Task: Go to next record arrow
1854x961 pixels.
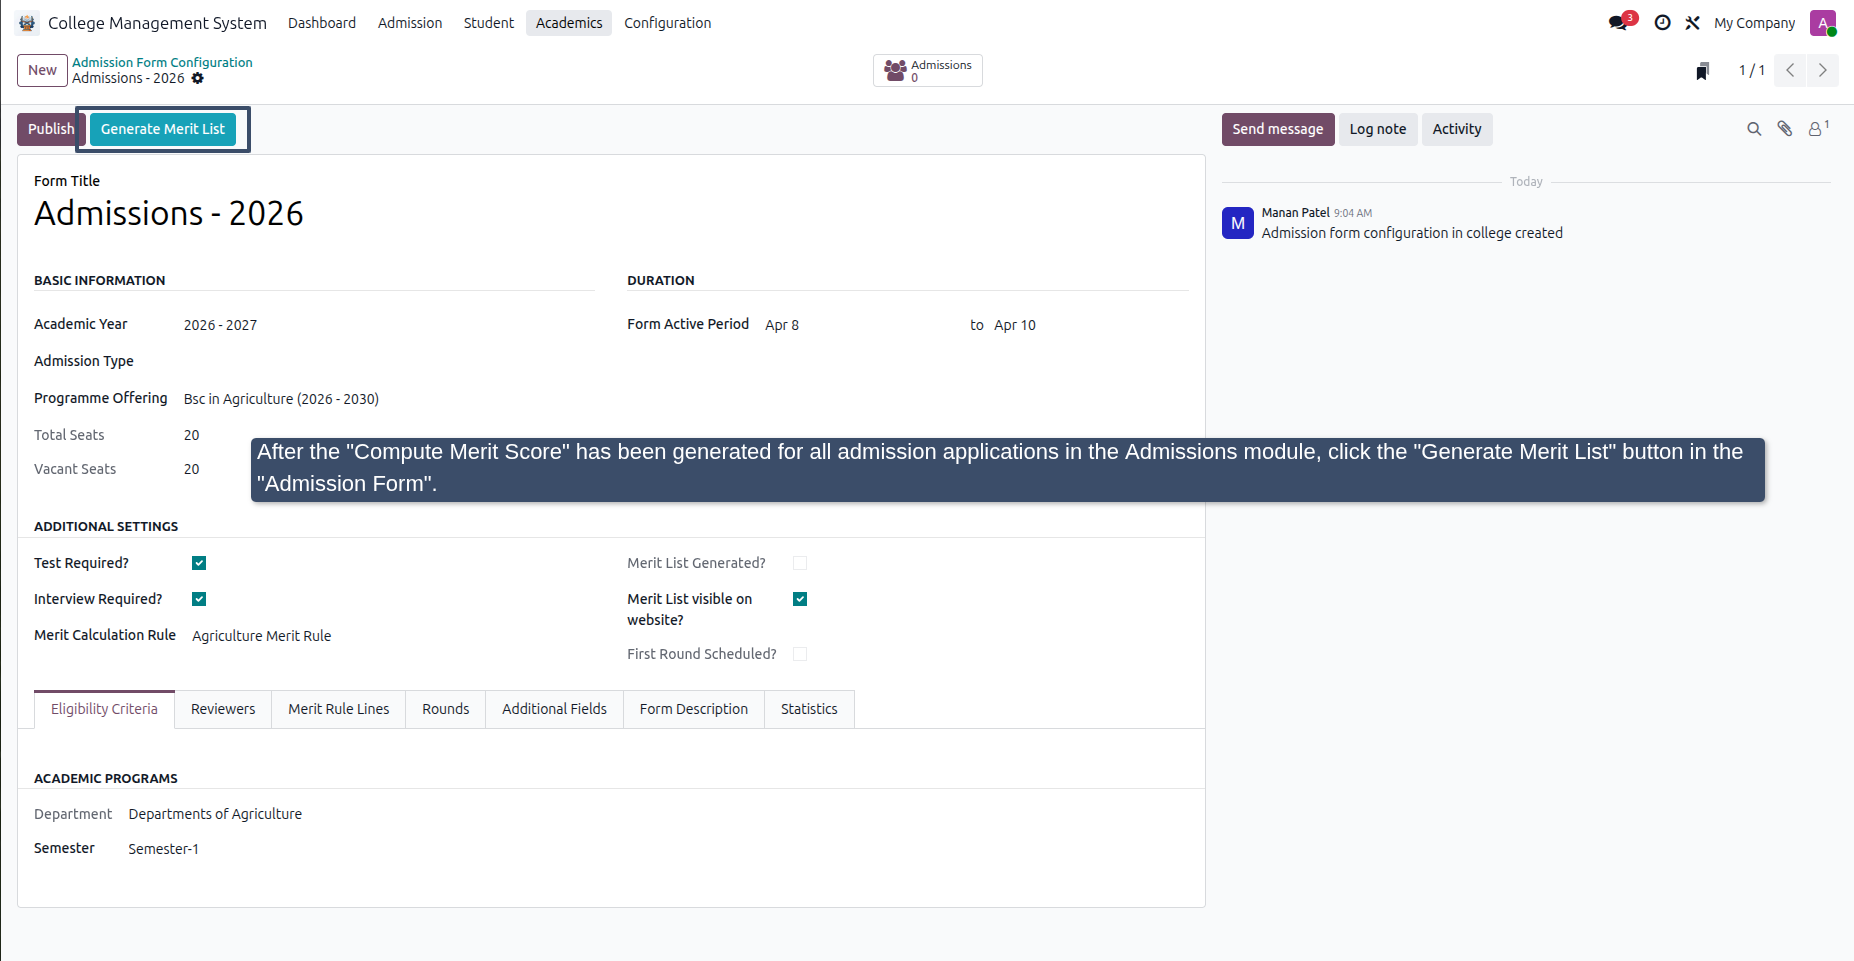Action: 1822,70
